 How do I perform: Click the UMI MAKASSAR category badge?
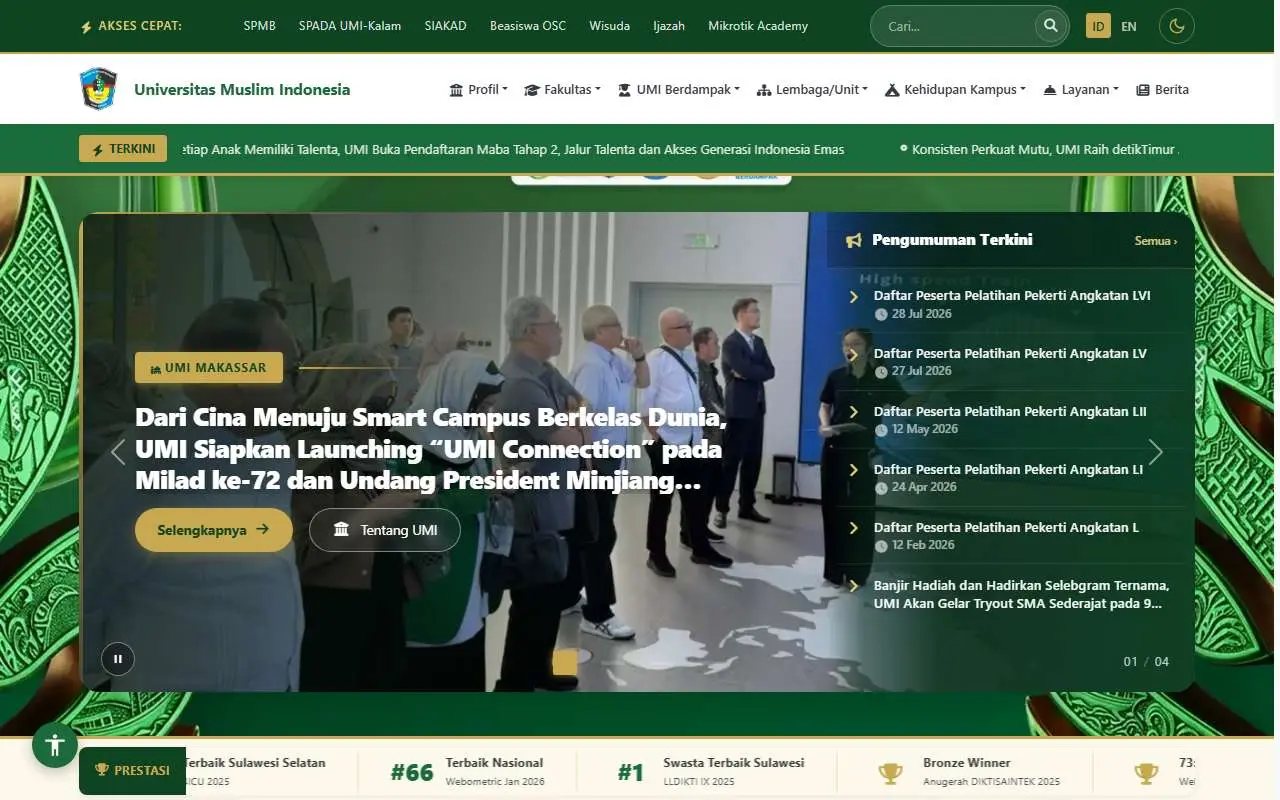coord(209,367)
